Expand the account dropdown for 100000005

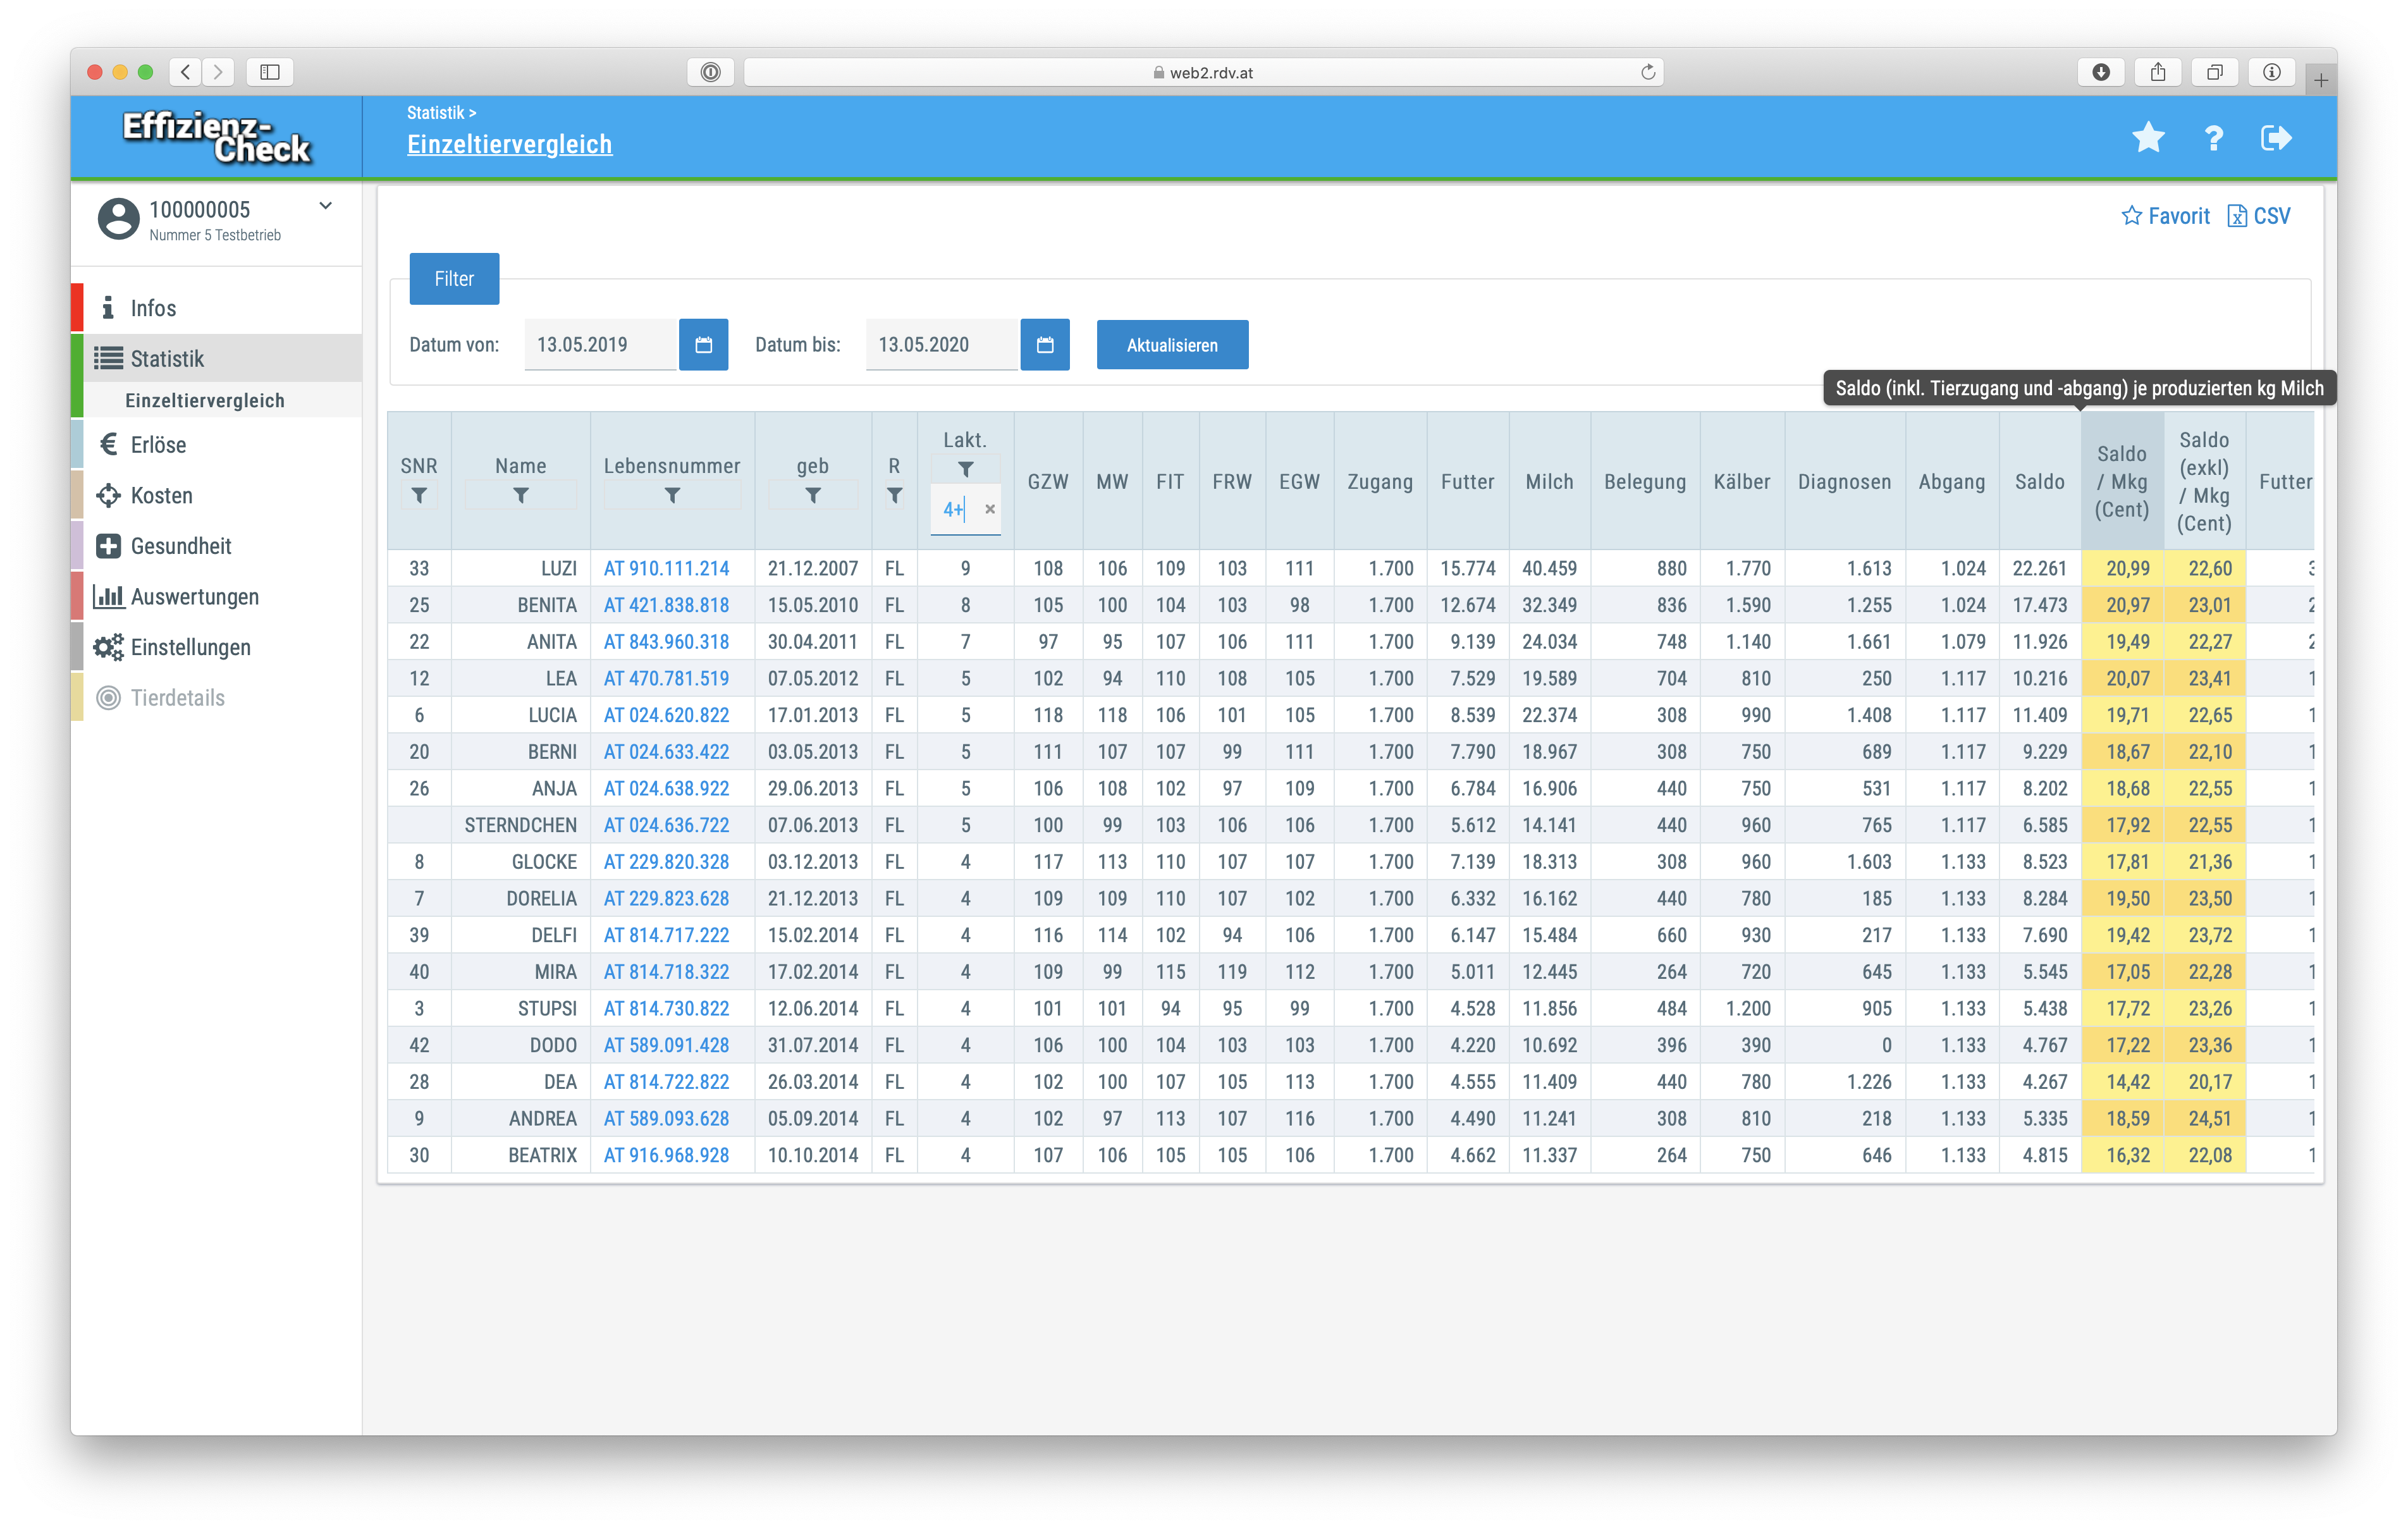[325, 206]
